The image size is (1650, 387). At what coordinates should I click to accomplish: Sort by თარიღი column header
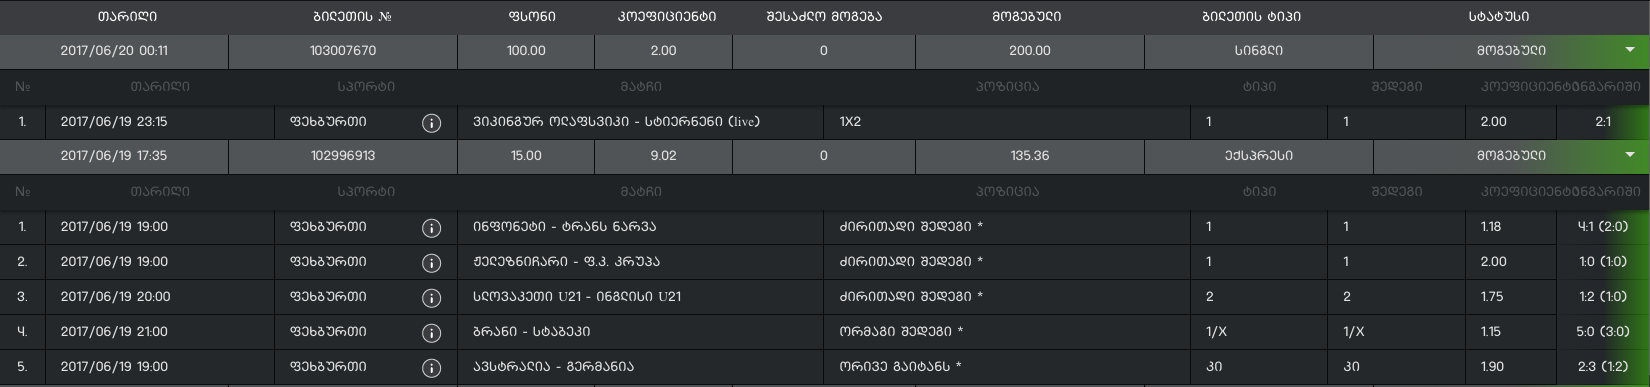[127, 17]
